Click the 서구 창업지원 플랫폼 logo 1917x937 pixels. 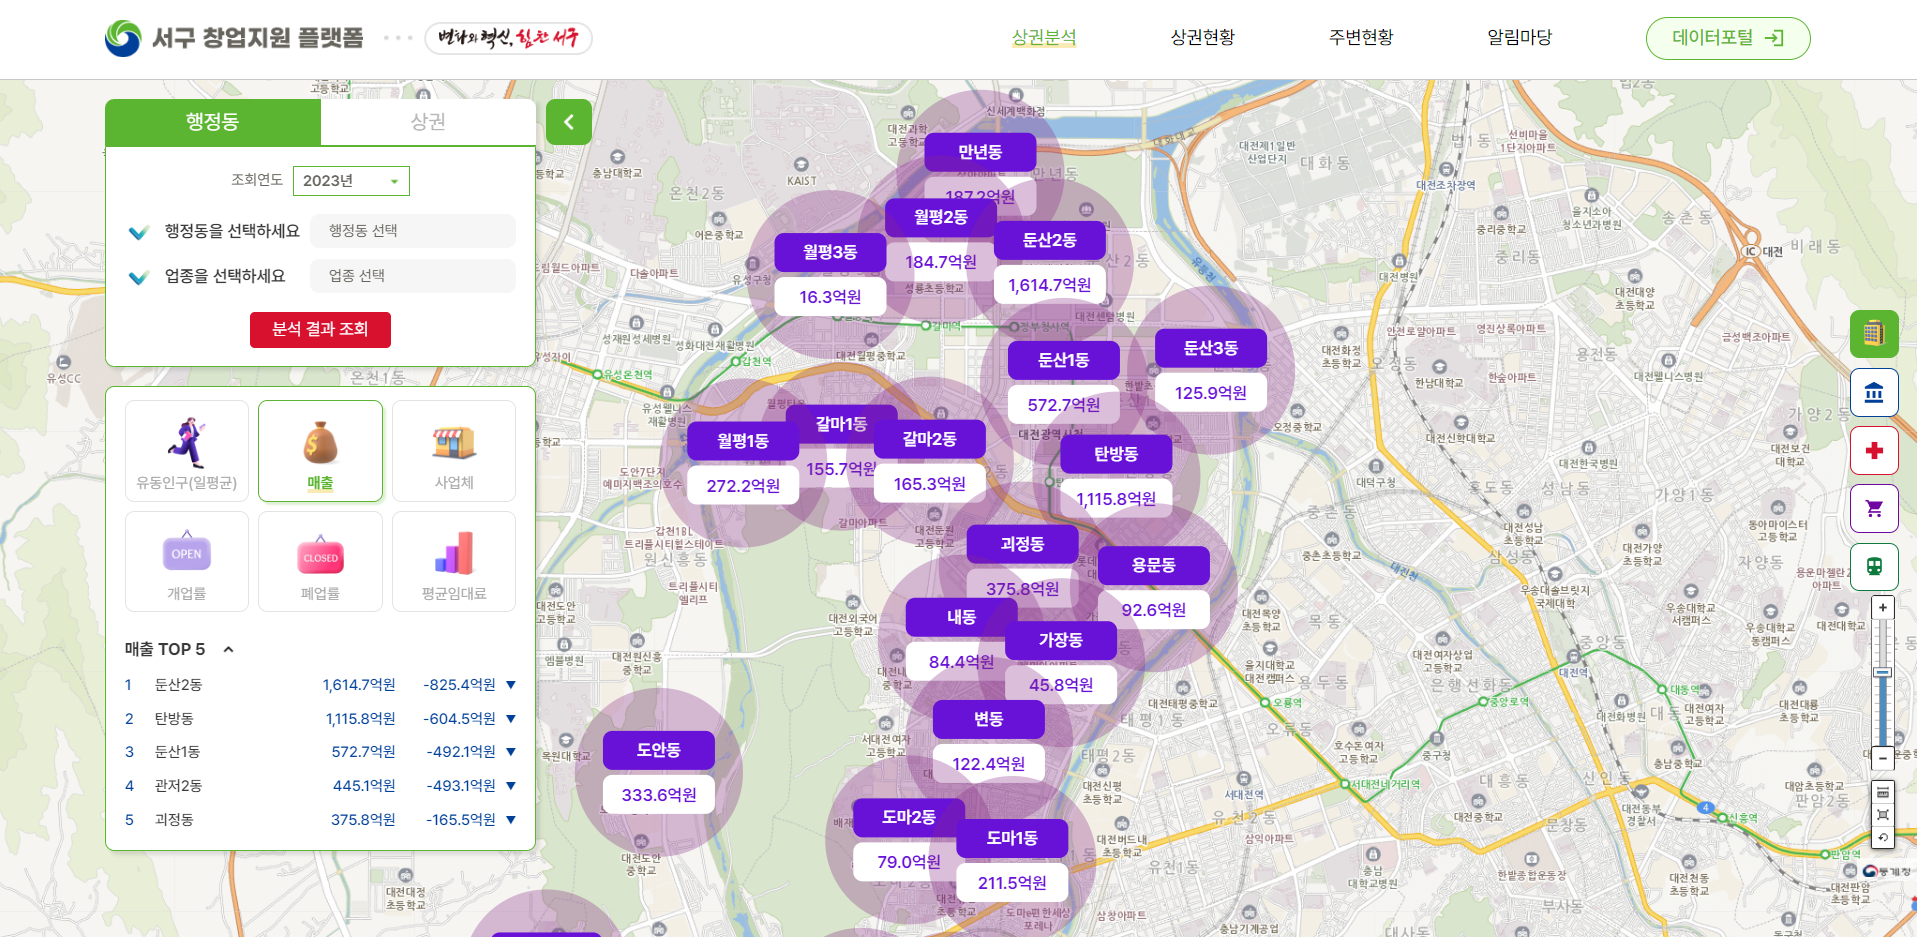pos(234,38)
